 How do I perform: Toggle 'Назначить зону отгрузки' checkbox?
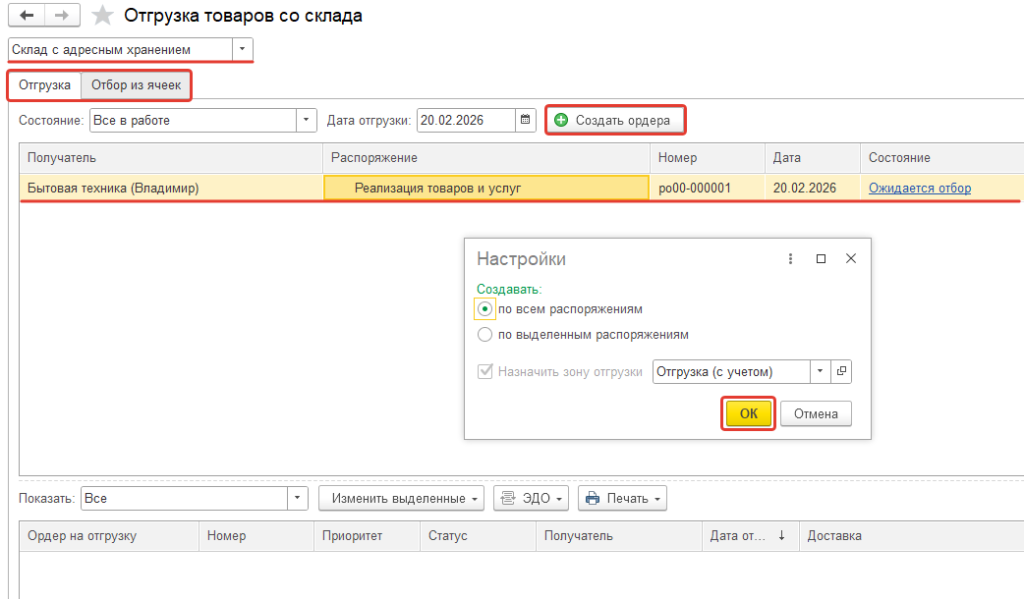coord(485,371)
